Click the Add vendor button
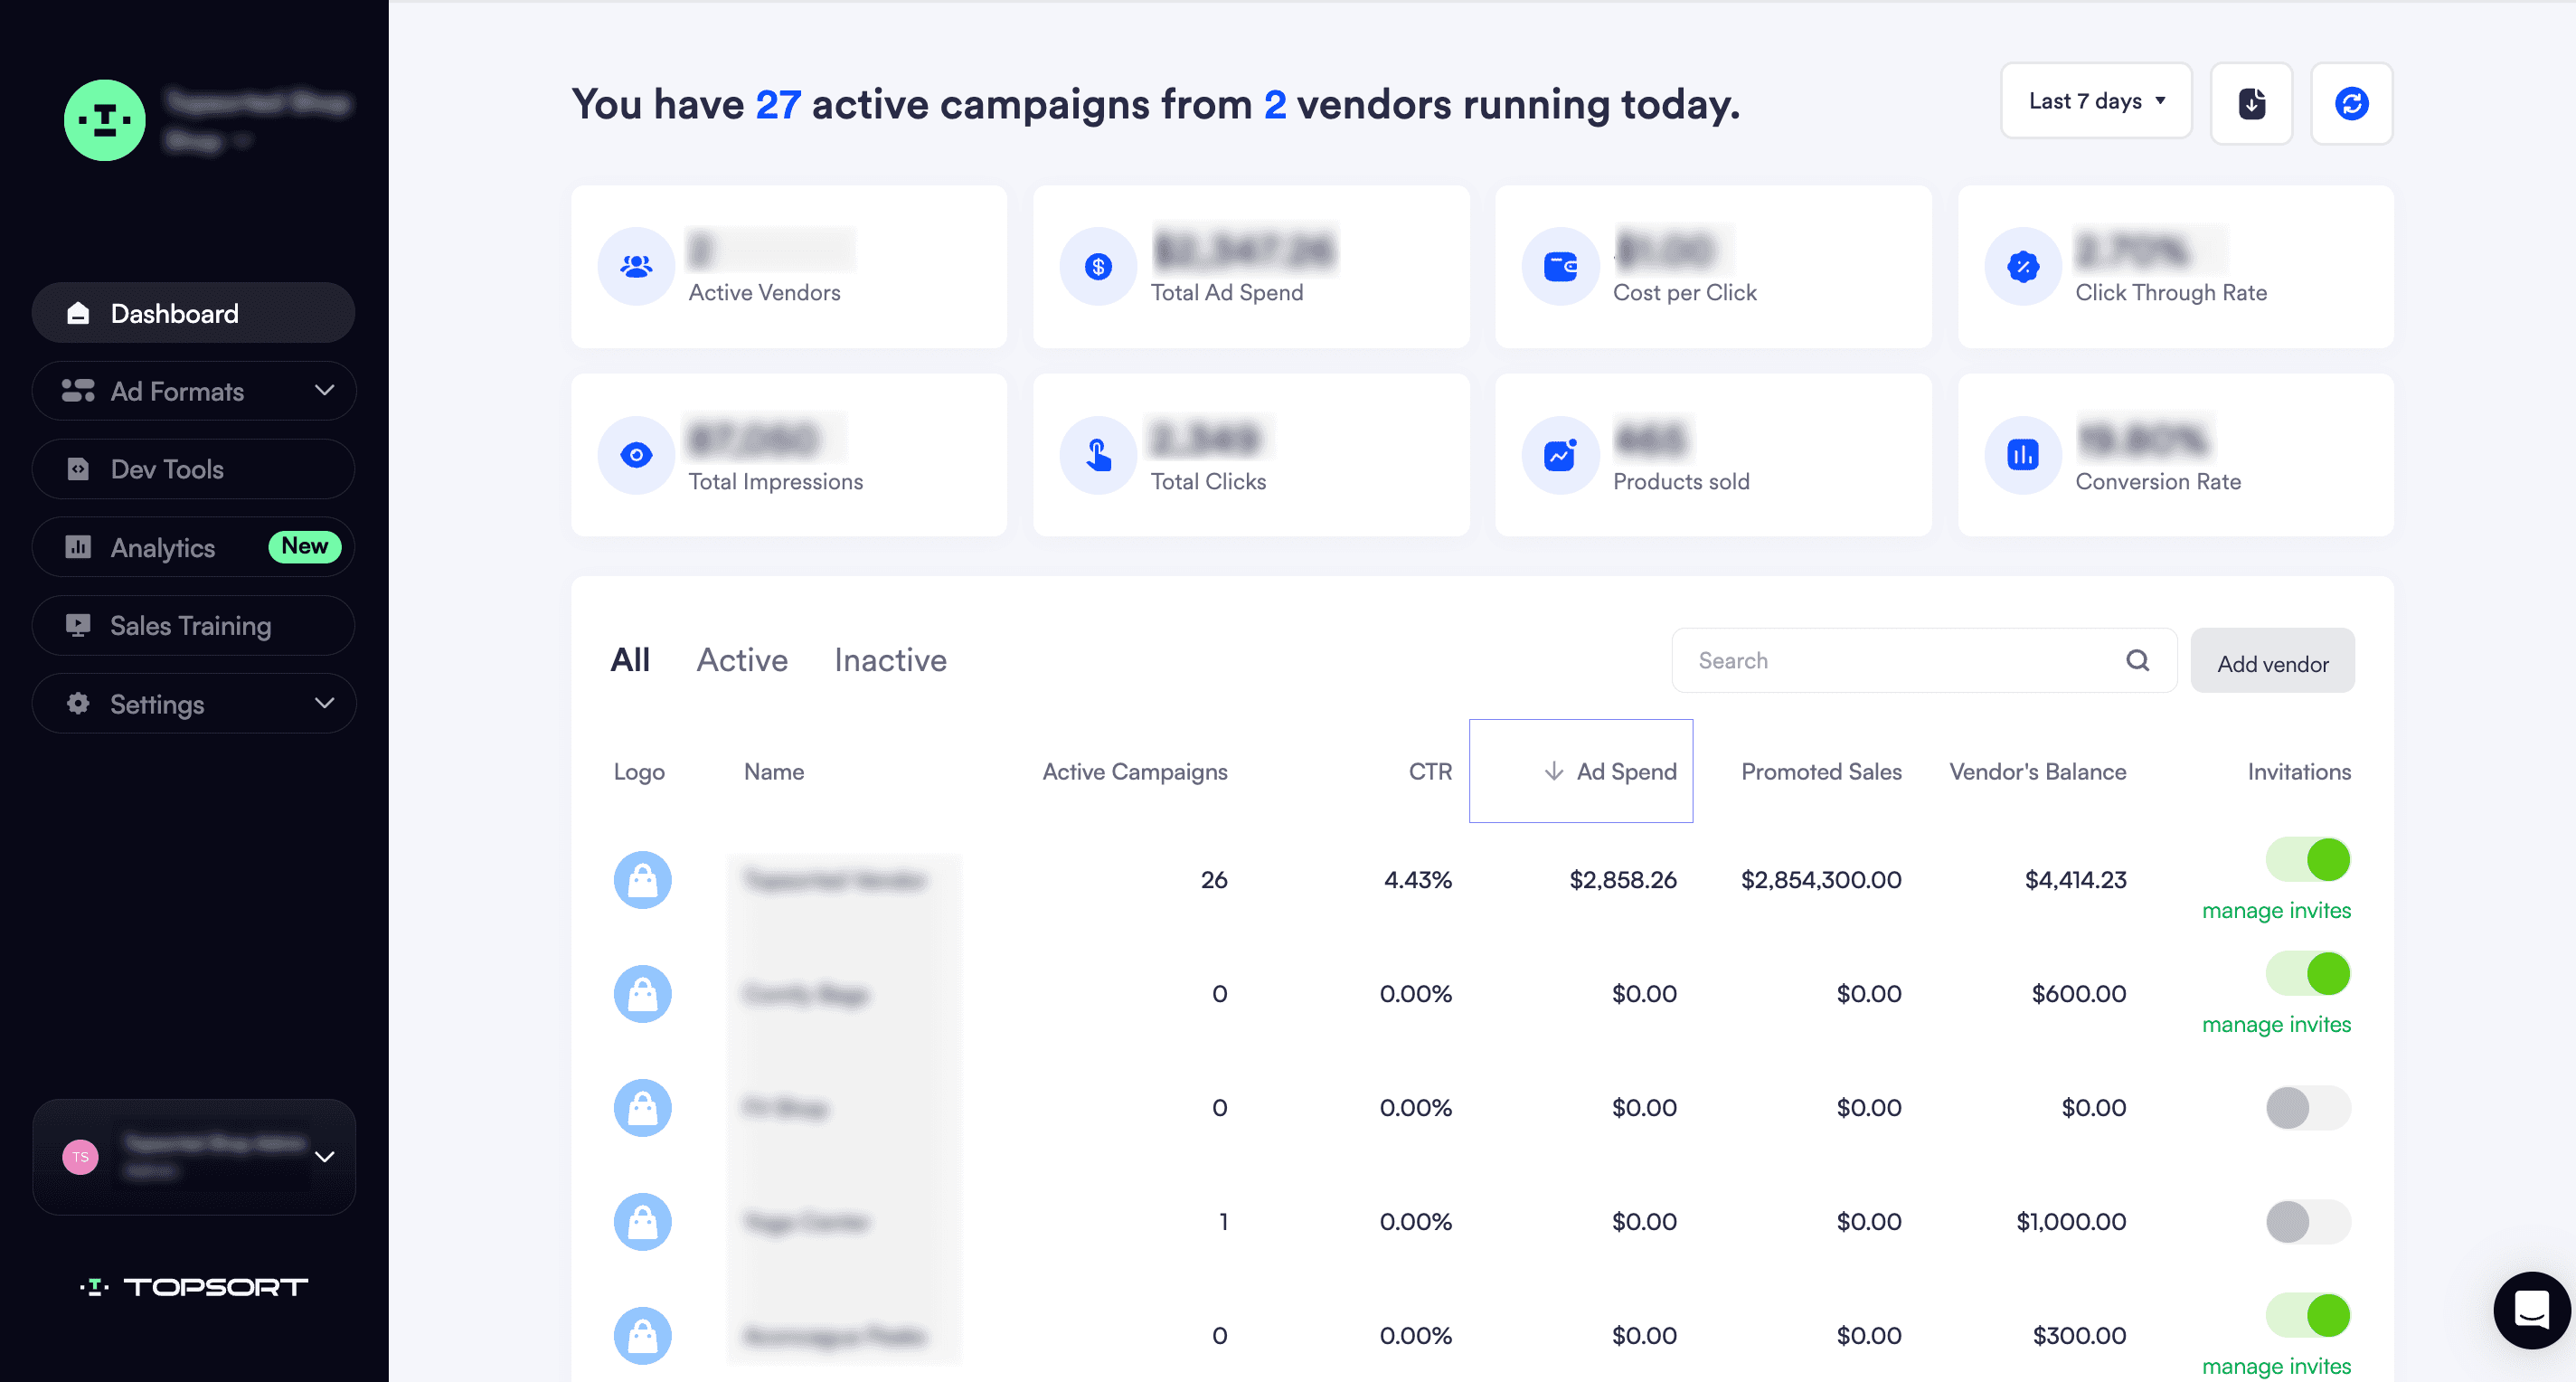This screenshot has width=2576, height=1382. point(2272,662)
